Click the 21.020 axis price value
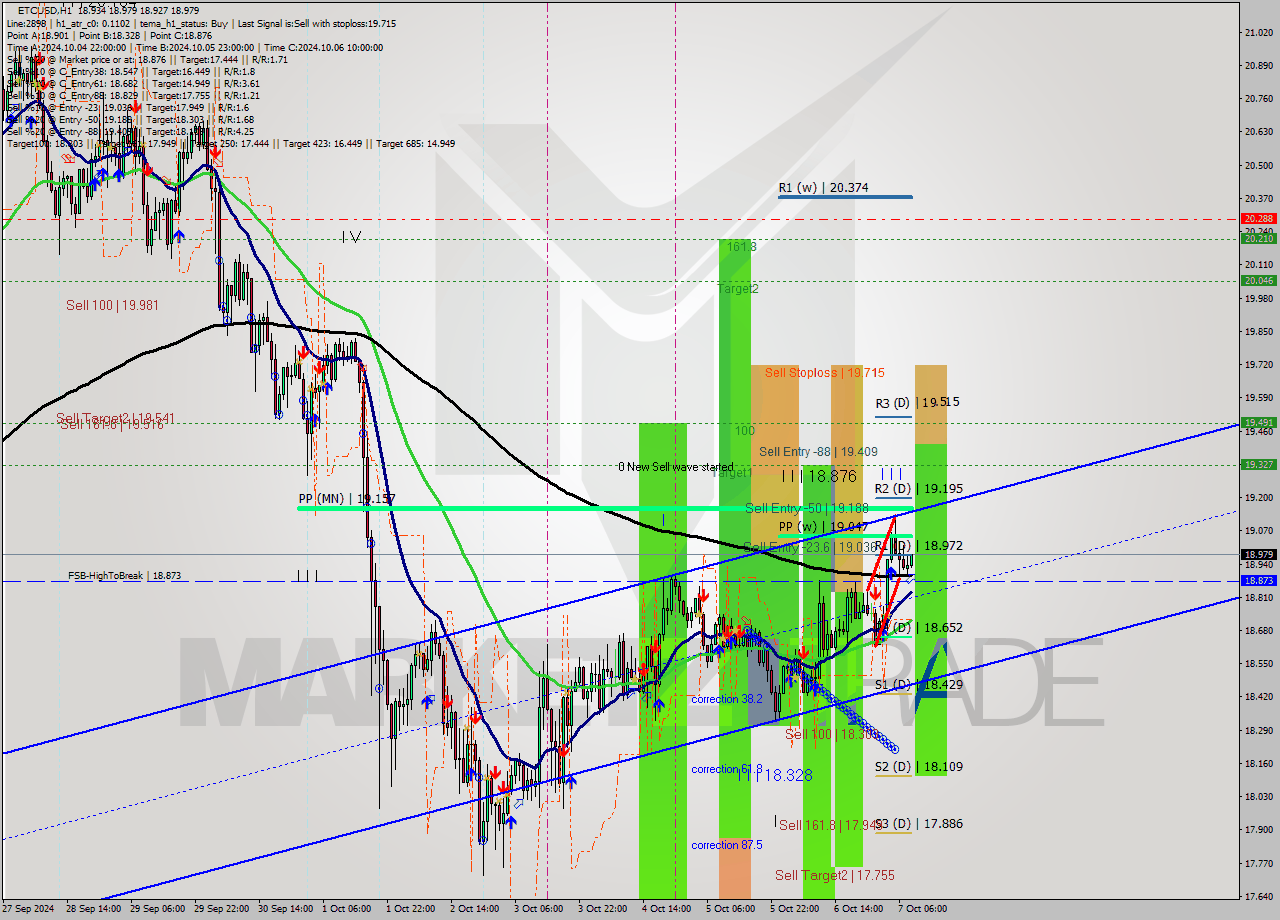Image resolution: width=1280 pixels, height=920 pixels. (x=1258, y=32)
